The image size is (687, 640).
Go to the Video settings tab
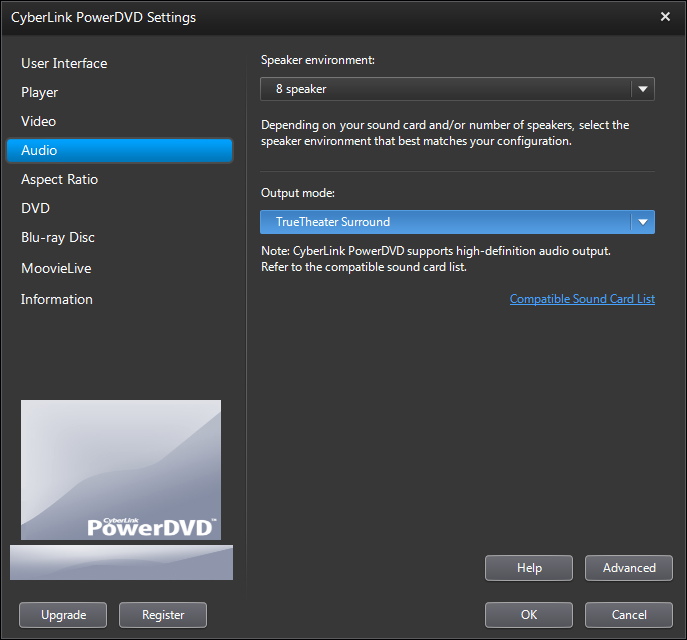pos(39,121)
